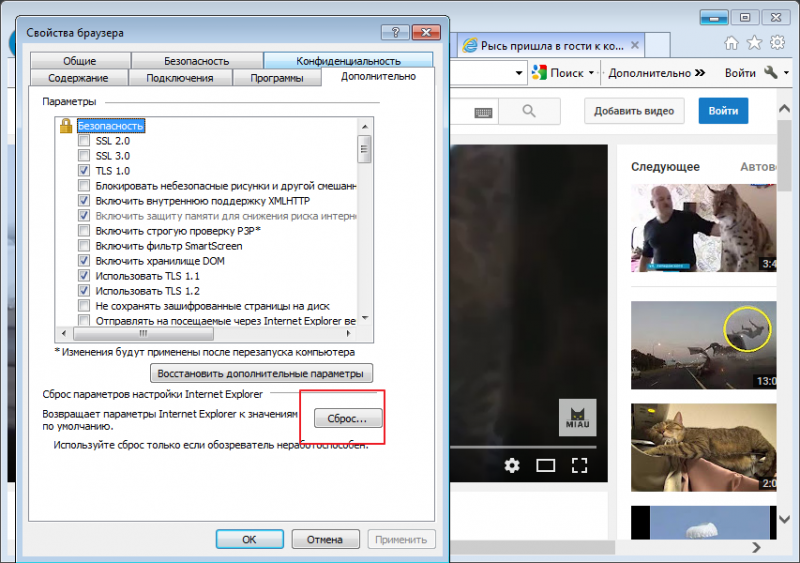Click settings list scroll-right arrow

pyautogui.click(x=348, y=333)
